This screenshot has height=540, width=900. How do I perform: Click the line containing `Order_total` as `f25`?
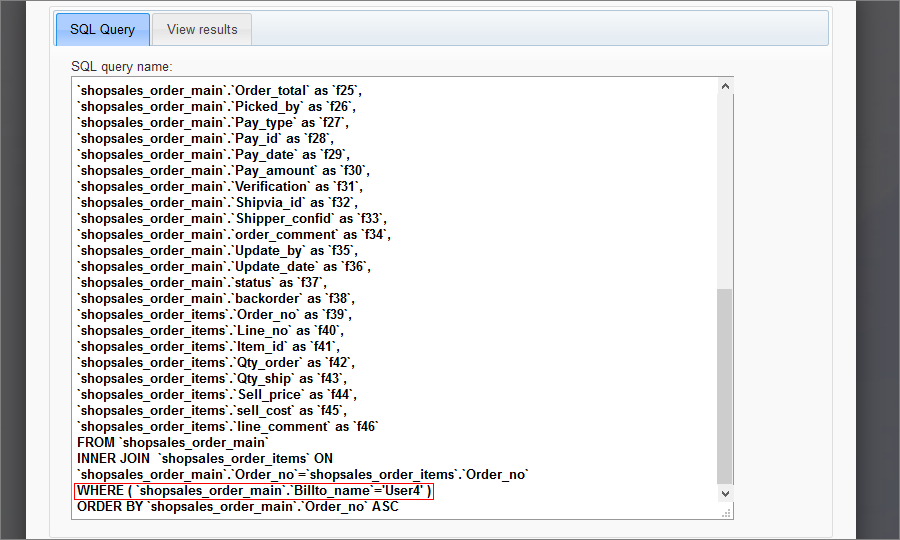[x=220, y=91]
